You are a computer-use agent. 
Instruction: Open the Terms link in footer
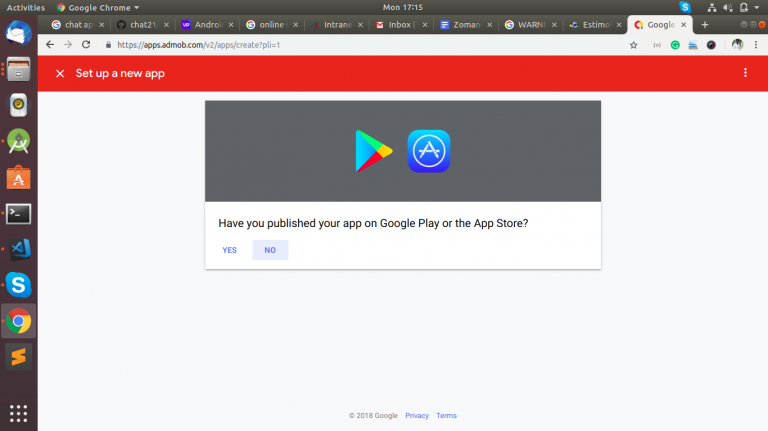(x=446, y=415)
